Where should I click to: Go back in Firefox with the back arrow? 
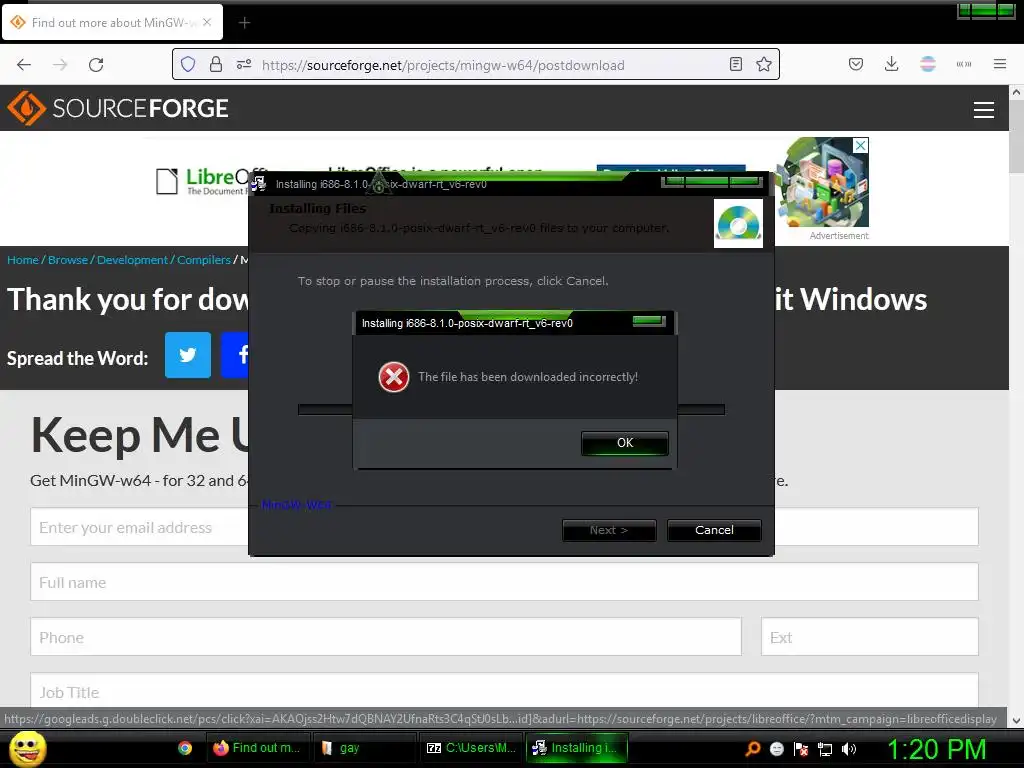pyautogui.click(x=24, y=65)
